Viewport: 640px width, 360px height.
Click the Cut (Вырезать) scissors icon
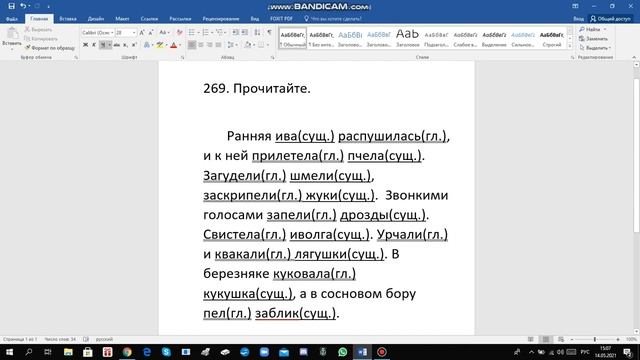click(27, 29)
